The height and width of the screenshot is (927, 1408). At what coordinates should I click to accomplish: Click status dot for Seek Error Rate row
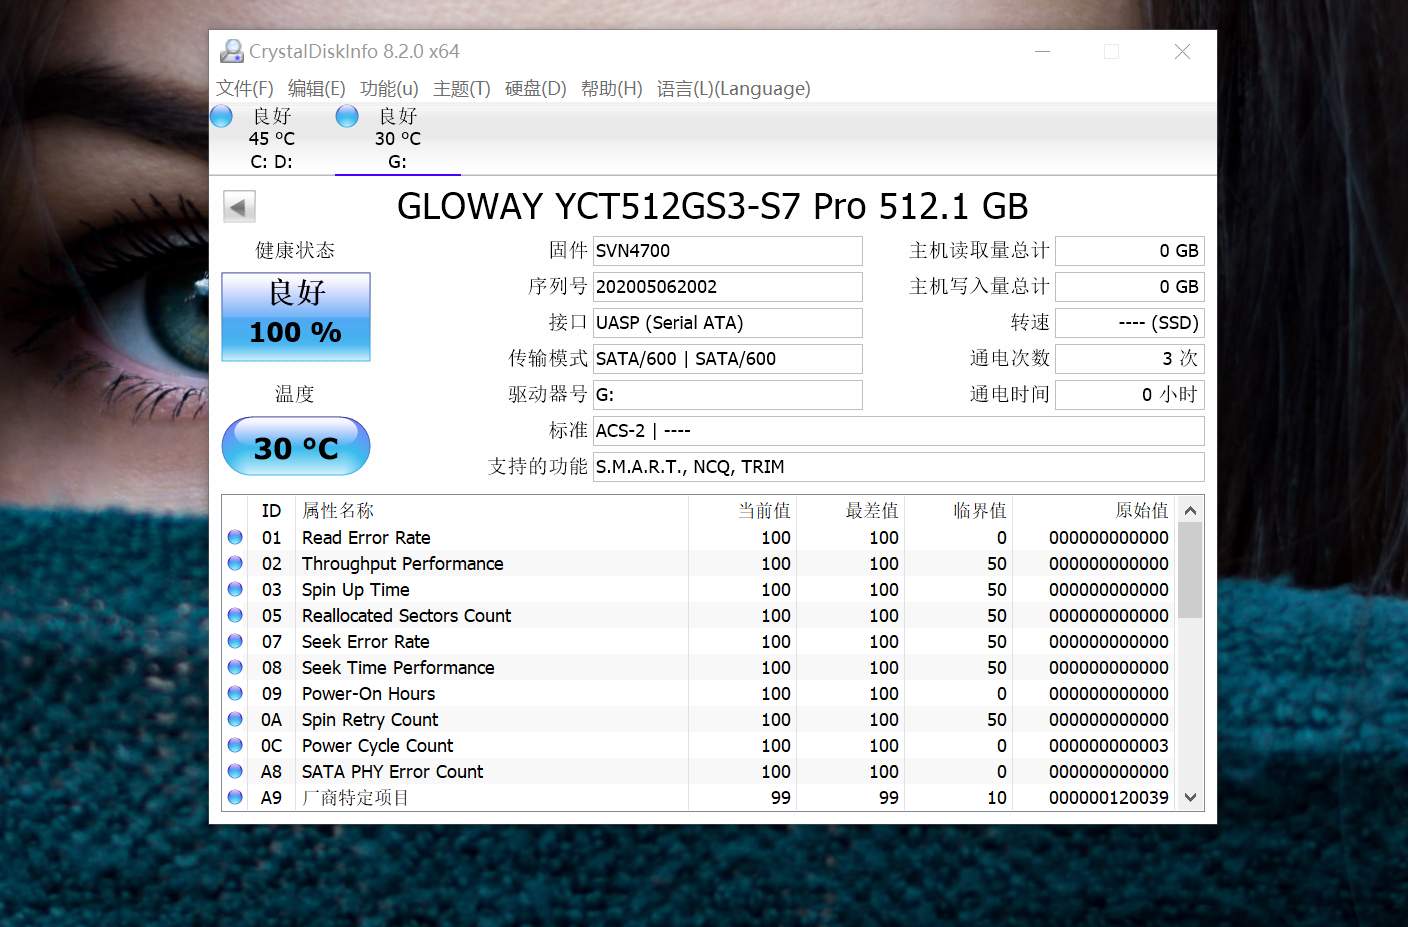point(235,641)
